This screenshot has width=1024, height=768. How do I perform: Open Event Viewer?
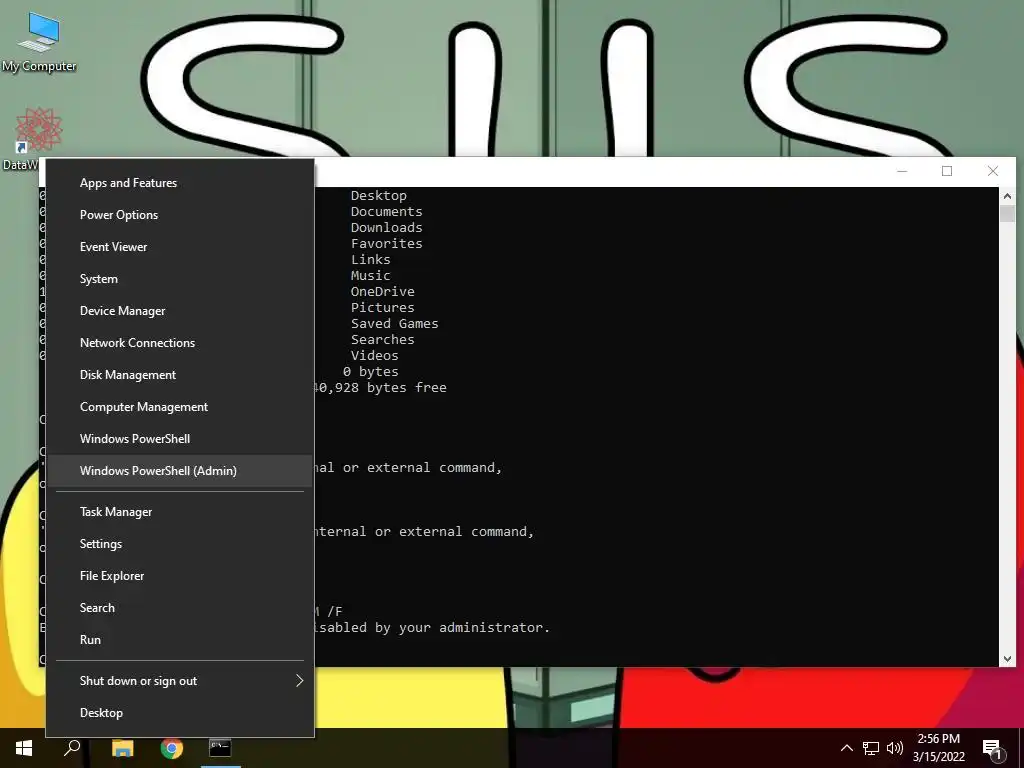click(x=180, y=247)
